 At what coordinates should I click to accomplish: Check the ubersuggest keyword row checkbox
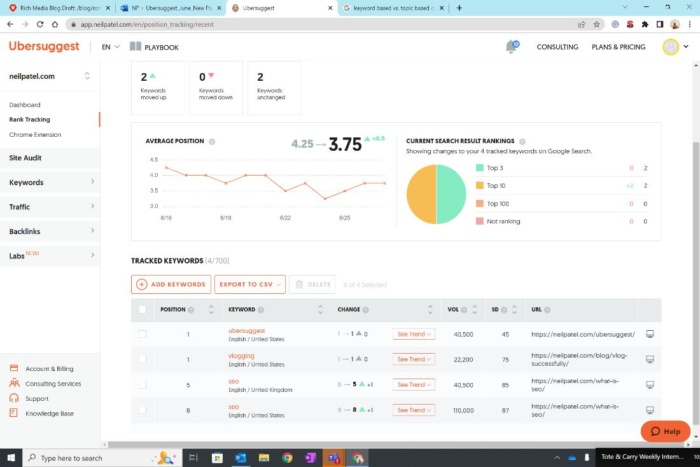click(x=142, y=334)
